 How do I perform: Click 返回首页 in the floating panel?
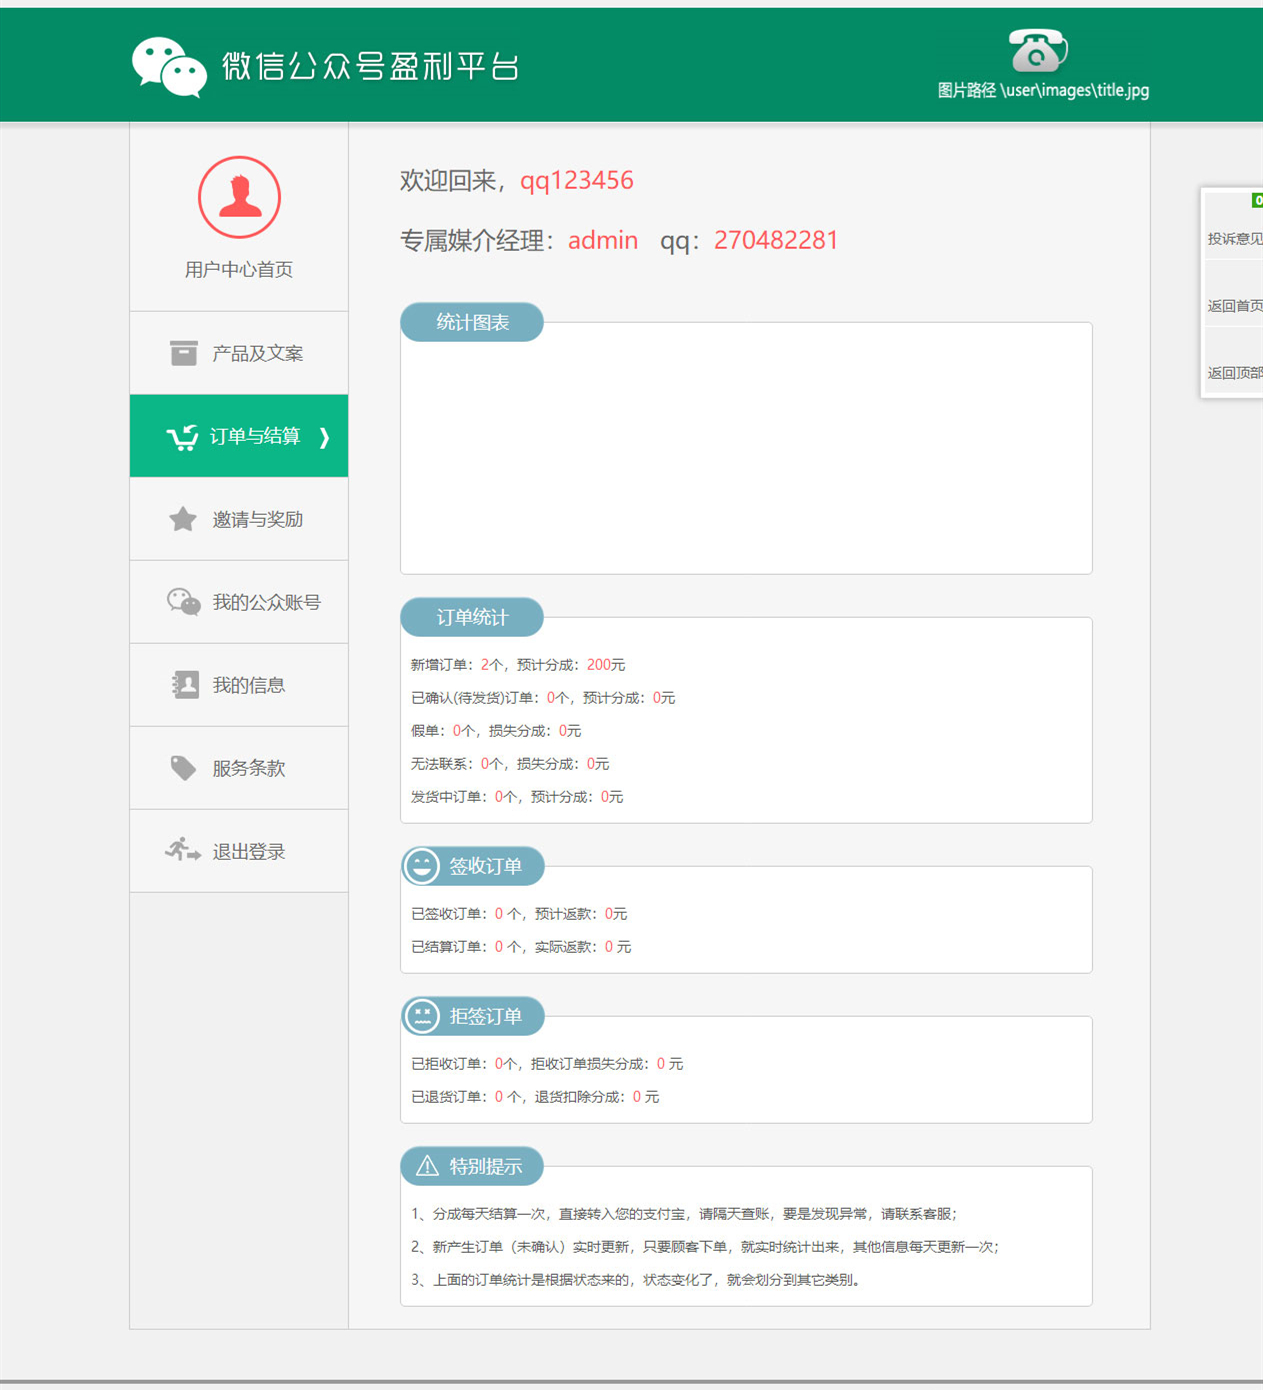pyautogui.click(x=1234, y=305)
